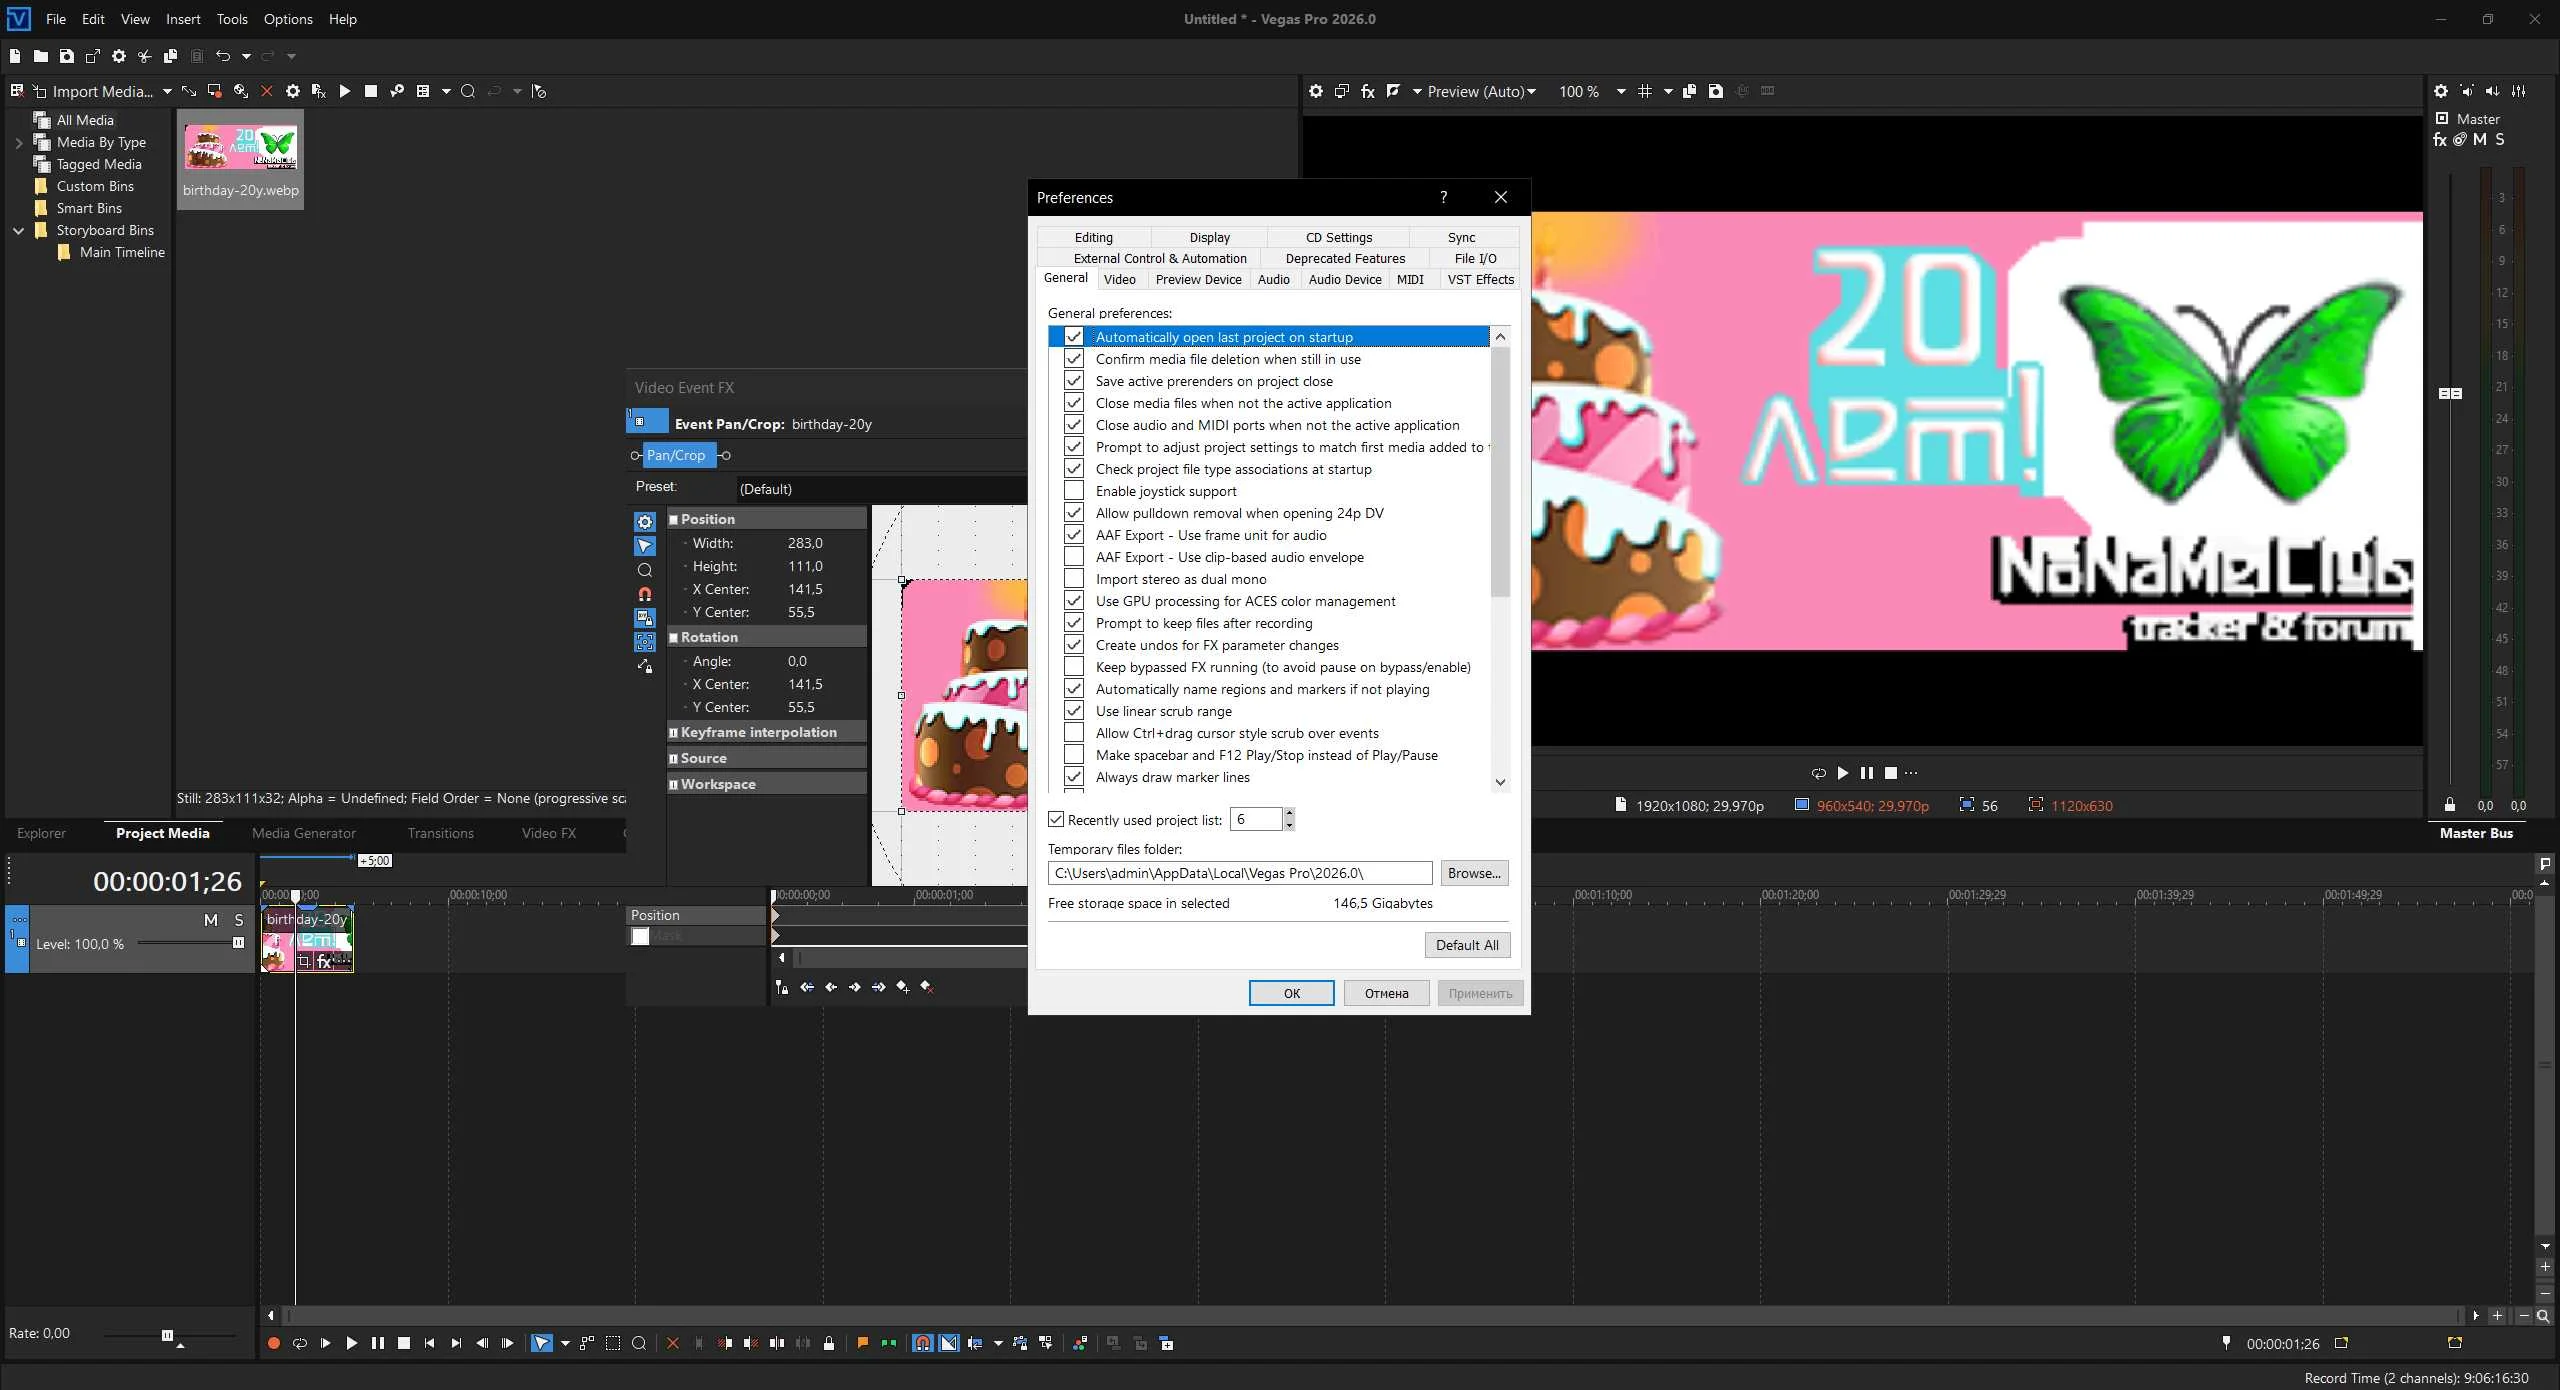Screen dimensions: 2560x1390
Task: Click the Open project folder icon
Action: pos(41,56)
